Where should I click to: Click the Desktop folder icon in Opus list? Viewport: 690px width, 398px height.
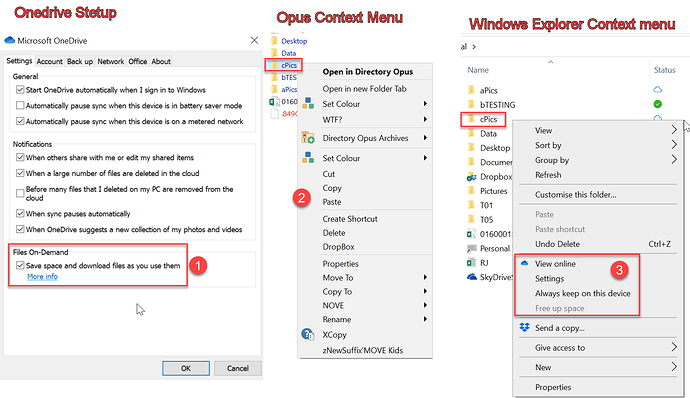(275, 41)
